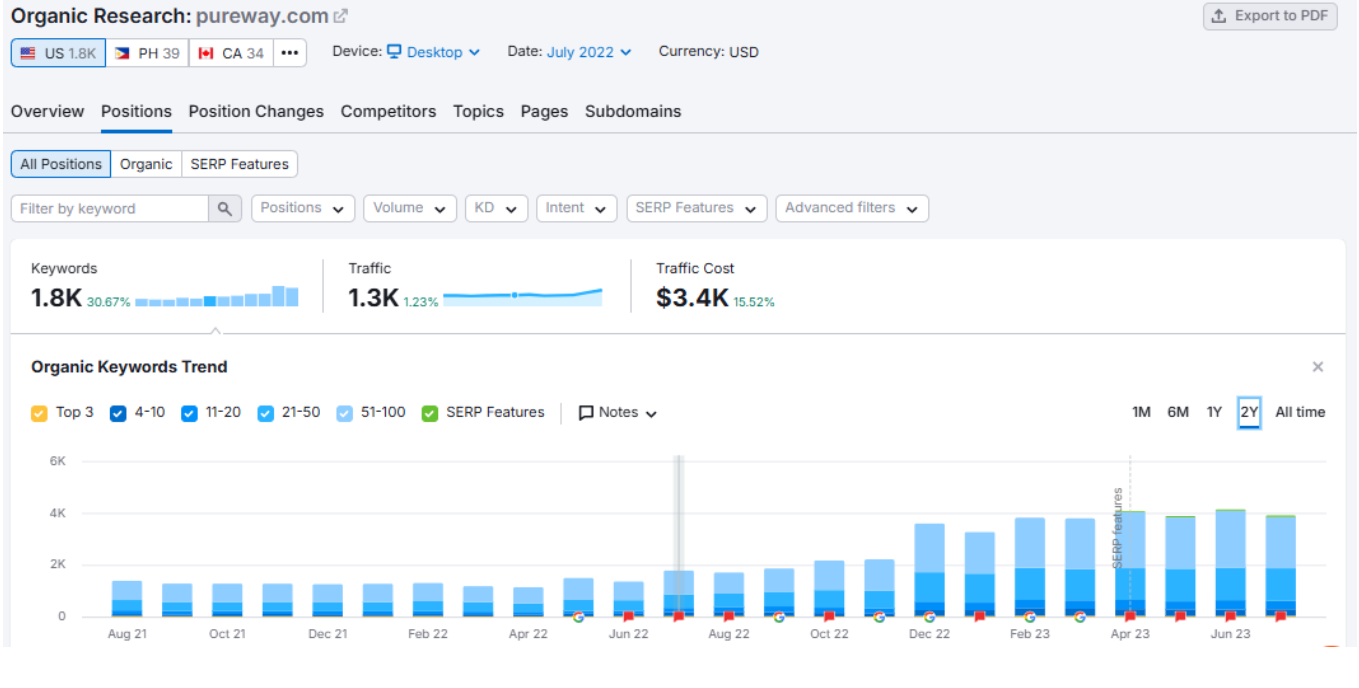Click the red flag note at Jun 22
The width and height of the screenshot is (1359, 688).
[x=628, y=617]
